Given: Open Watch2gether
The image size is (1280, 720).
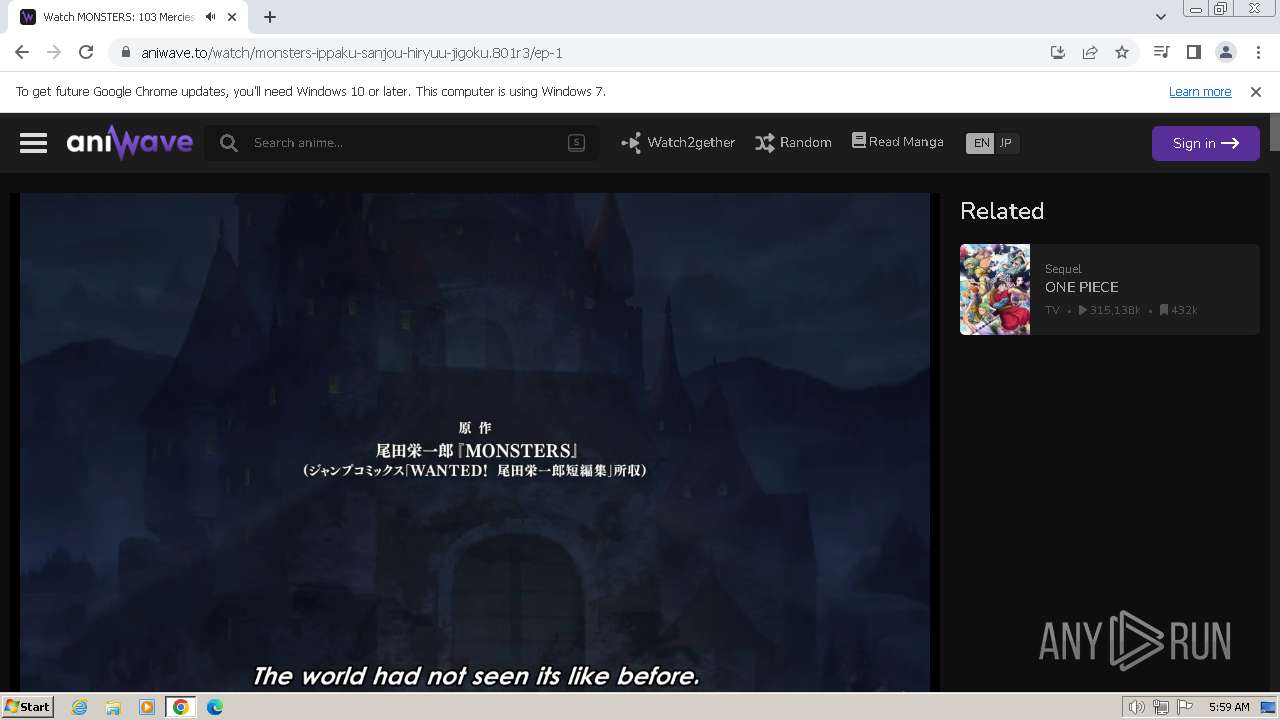Looking at the screenshot, I should click(678, 143).
